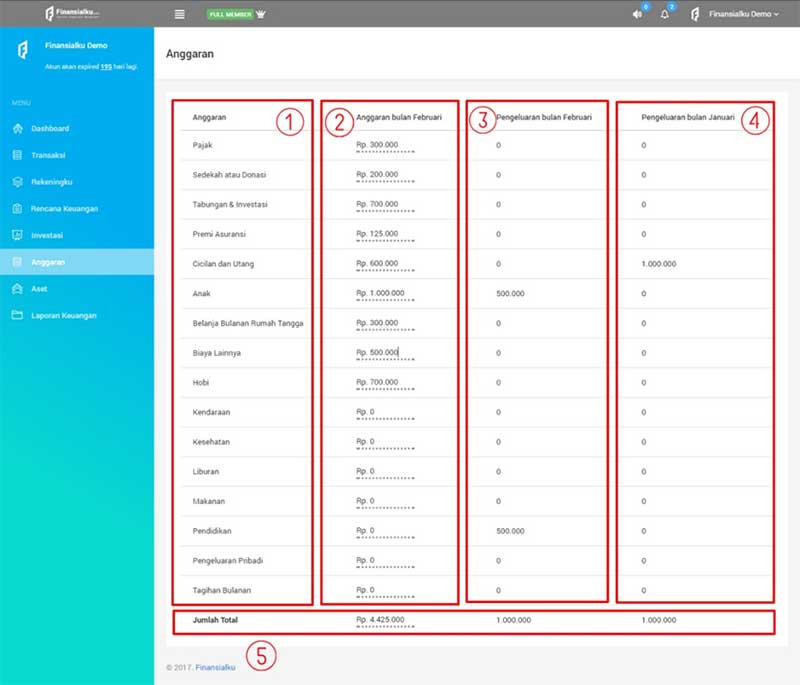Image resolution: width=800 pixels, height=685 pixels.
Task: Click the Rekeningku icon in sidebar
Action: click(x=17, y=182)
